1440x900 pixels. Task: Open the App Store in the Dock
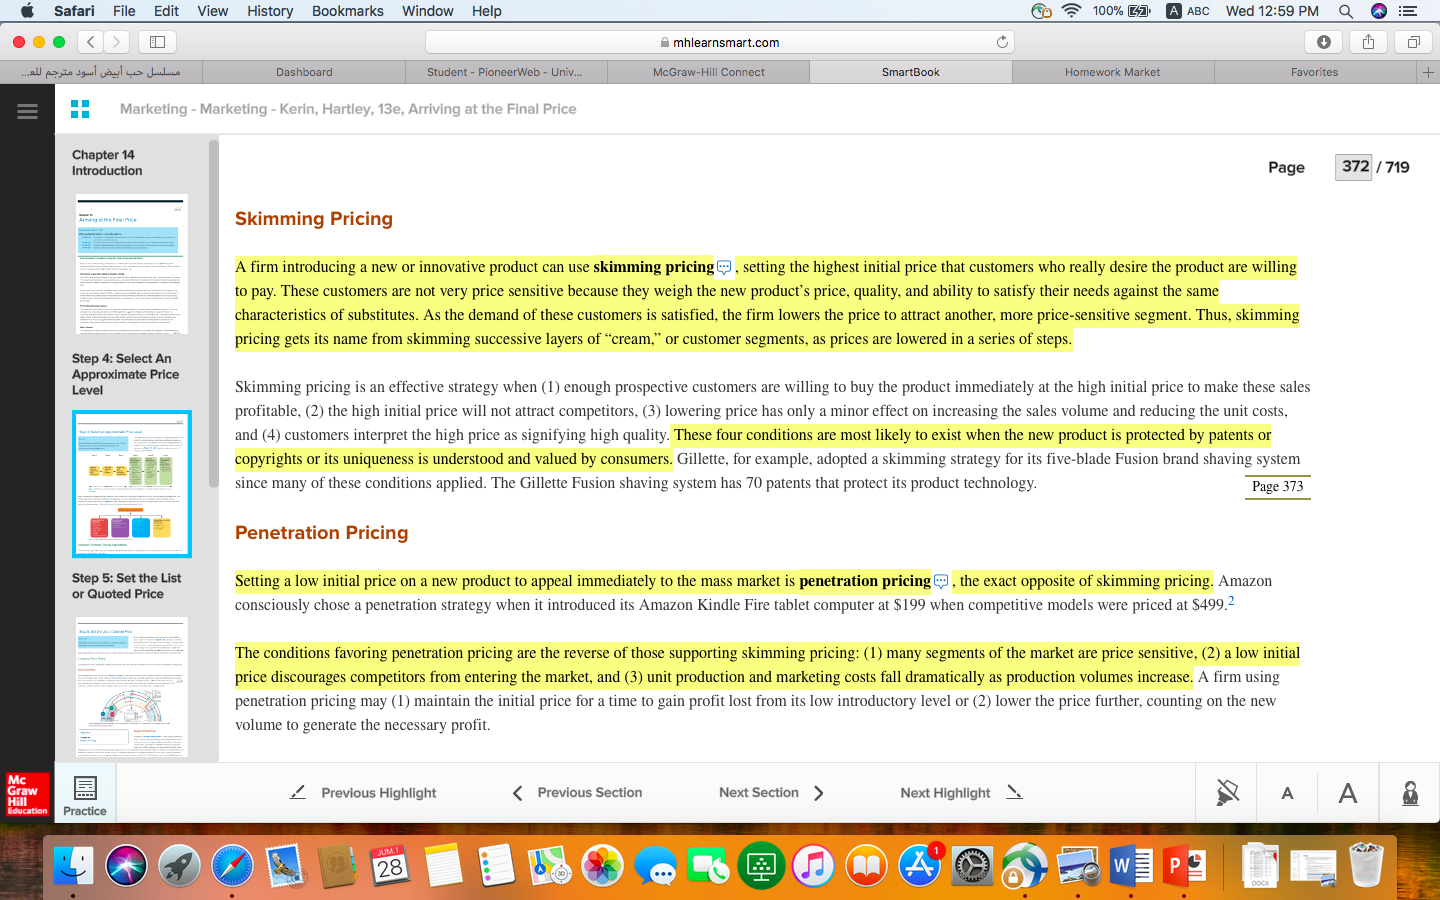(x=919, y=866)
